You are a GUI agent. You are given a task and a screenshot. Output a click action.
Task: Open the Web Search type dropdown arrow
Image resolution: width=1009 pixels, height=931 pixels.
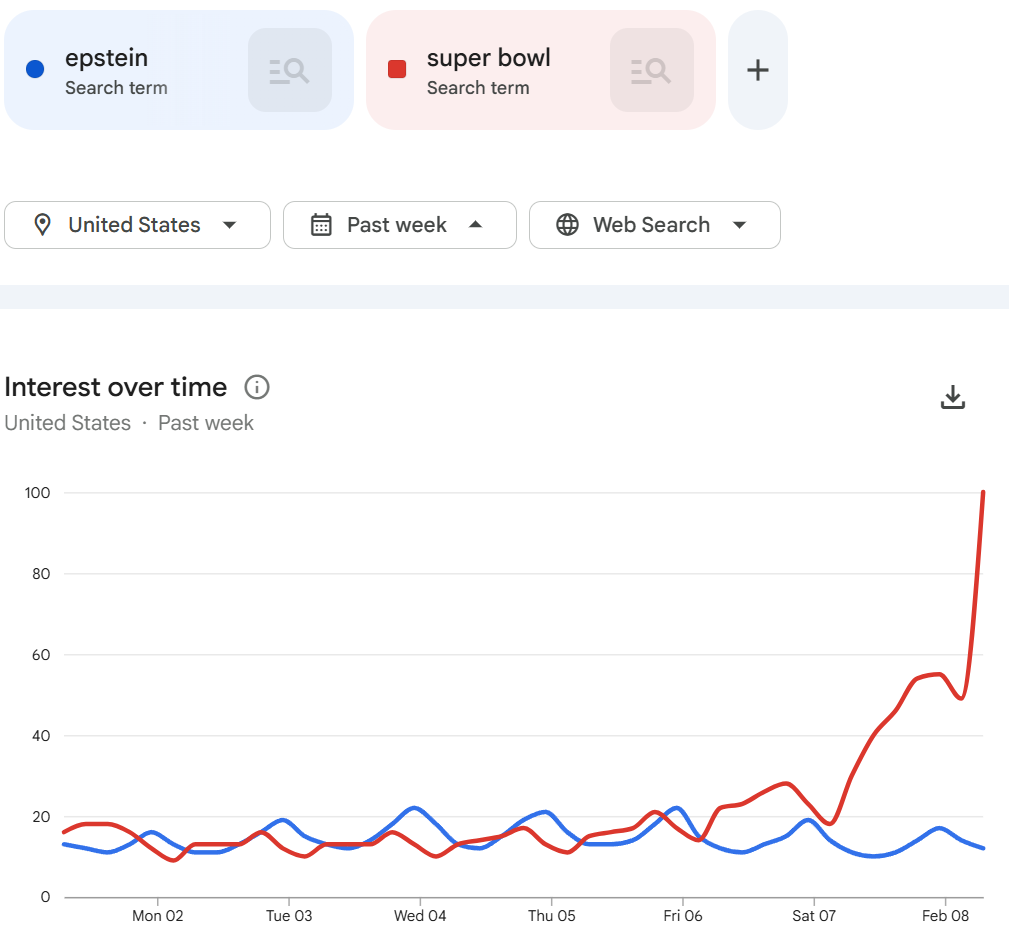[x=740, y=225]
